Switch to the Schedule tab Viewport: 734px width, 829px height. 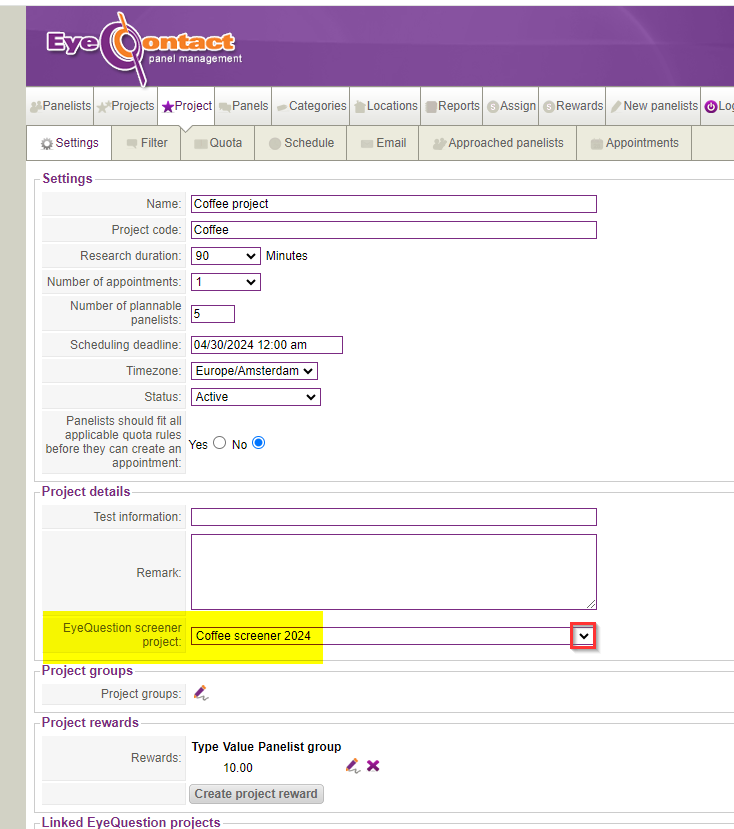pos(301,143)
